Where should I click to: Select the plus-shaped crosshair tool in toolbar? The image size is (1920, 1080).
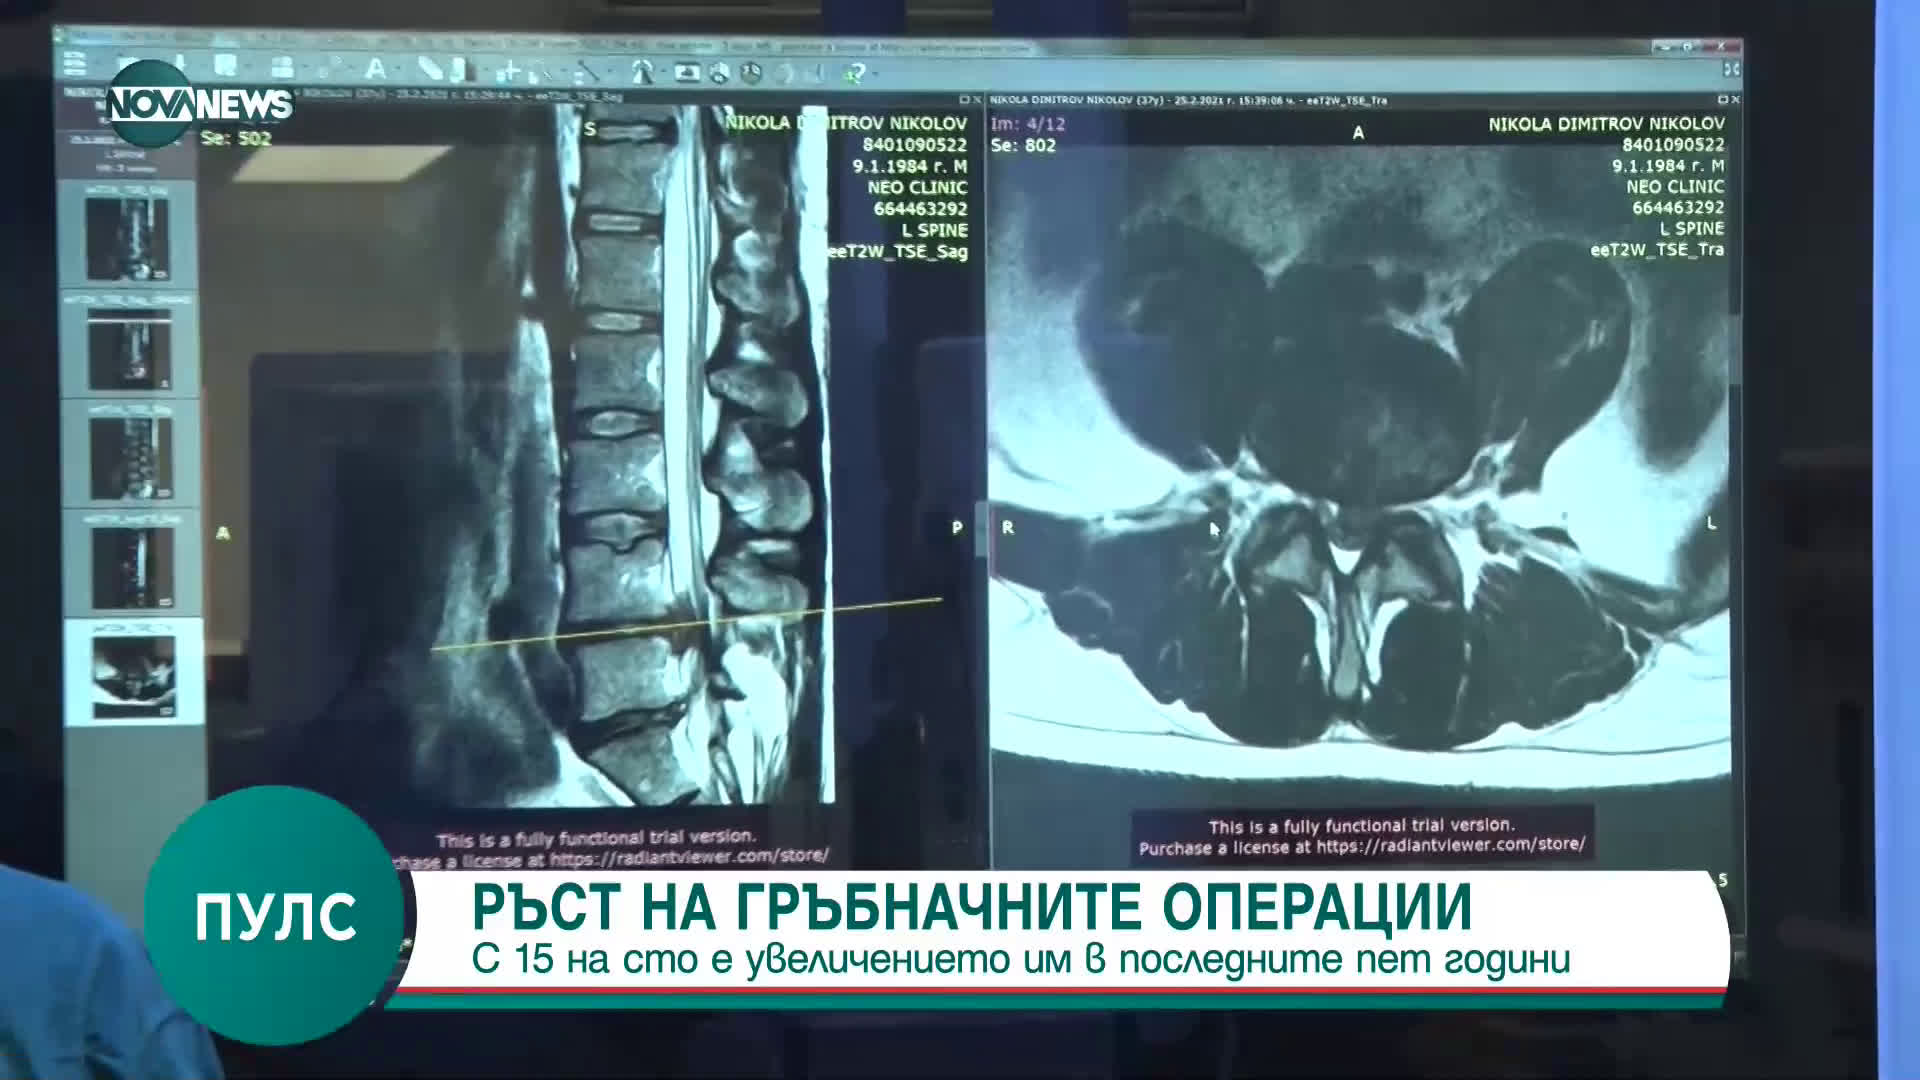click(508, 71)
